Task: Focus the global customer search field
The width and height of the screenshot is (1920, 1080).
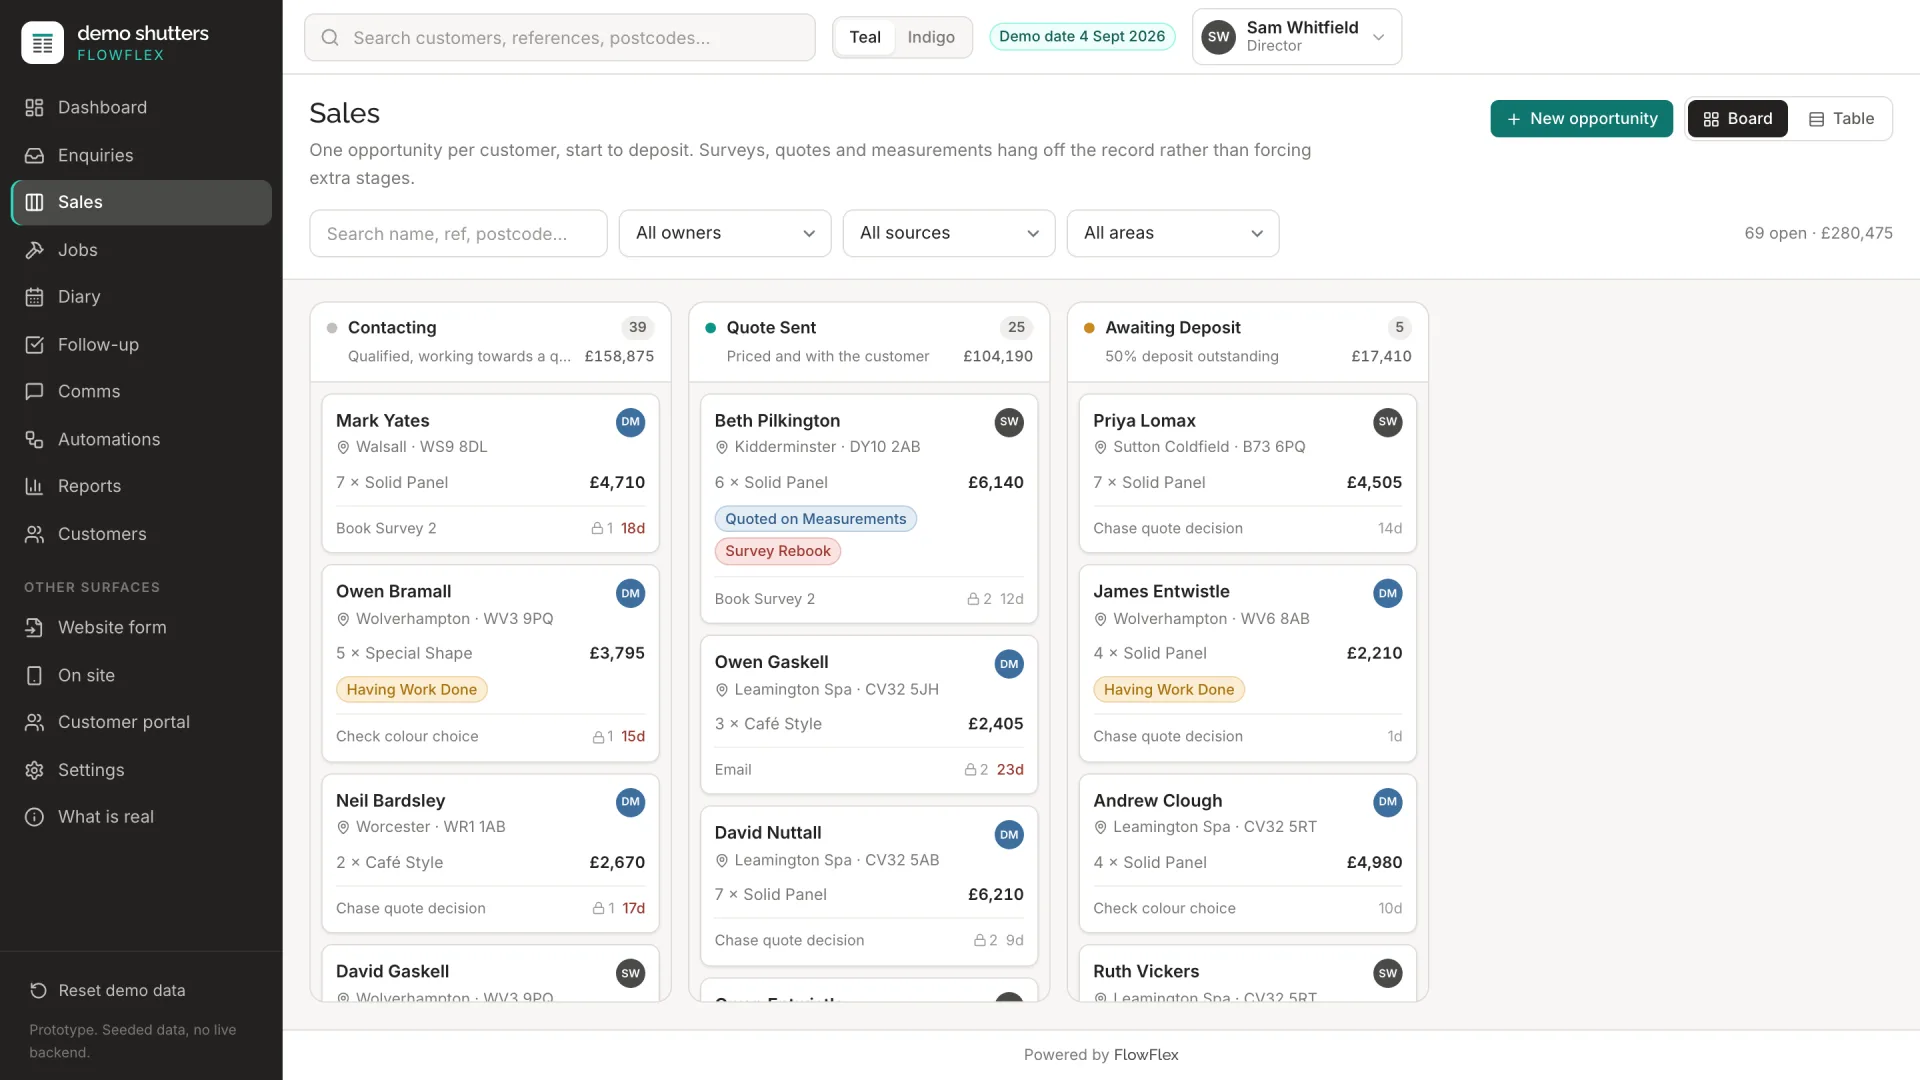Action: click(560, 38)
